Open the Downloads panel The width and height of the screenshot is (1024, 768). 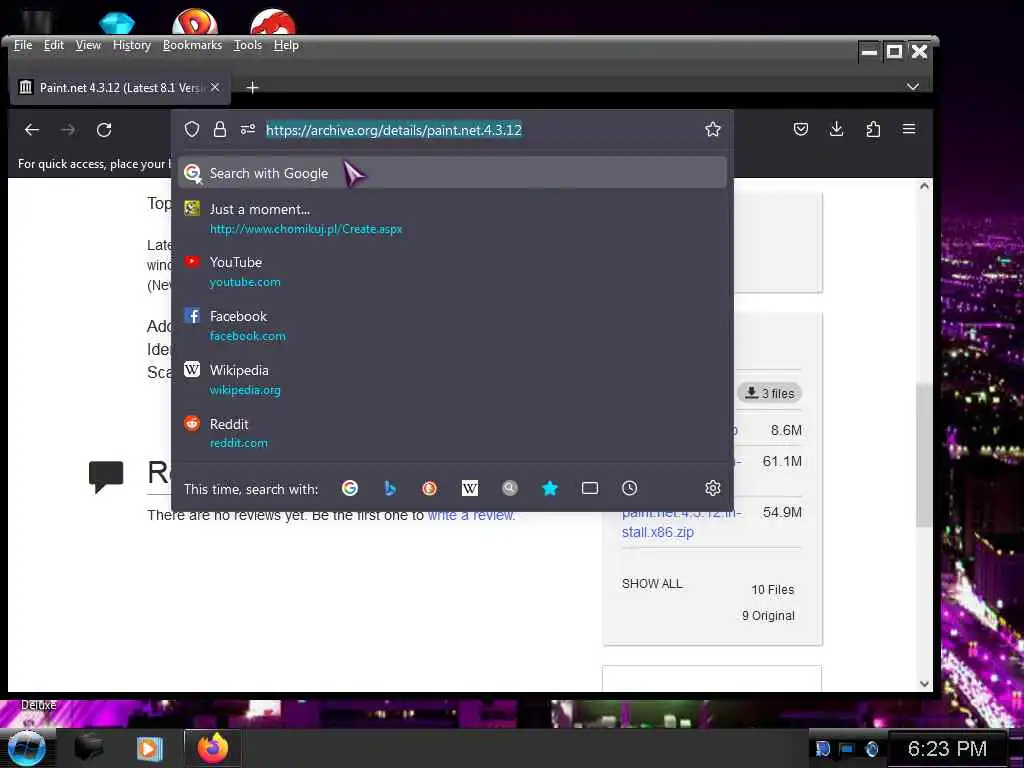(837, 129)
